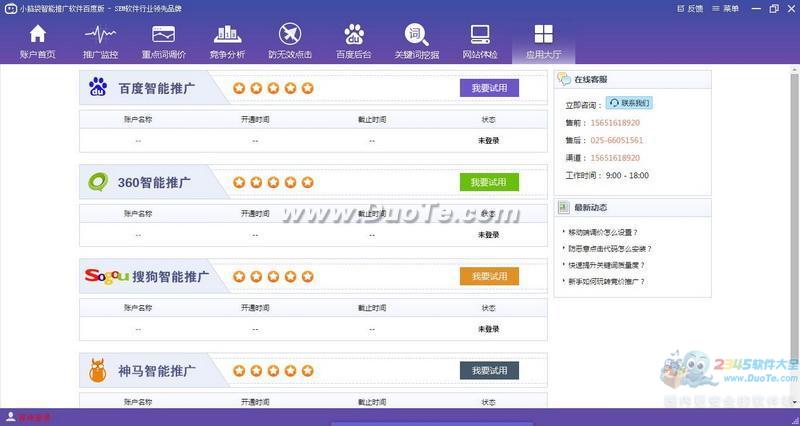This screenshot has width=800, height=426.
Task: Click the 搜狗智能推广 heading
Action: click(x=170, y=277)
